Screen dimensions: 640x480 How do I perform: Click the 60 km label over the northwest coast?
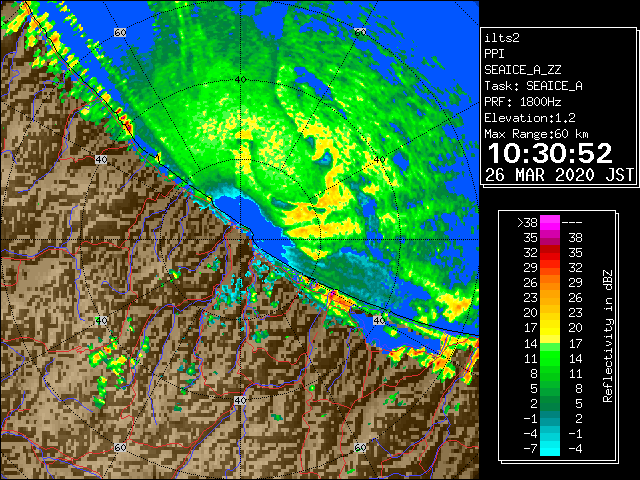coord(120,32)
